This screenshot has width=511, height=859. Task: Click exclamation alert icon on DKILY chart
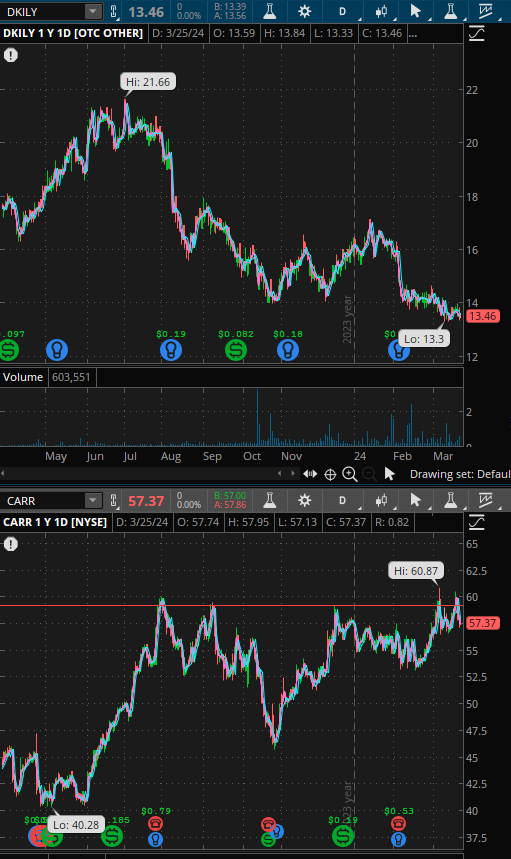click(11, 55)
